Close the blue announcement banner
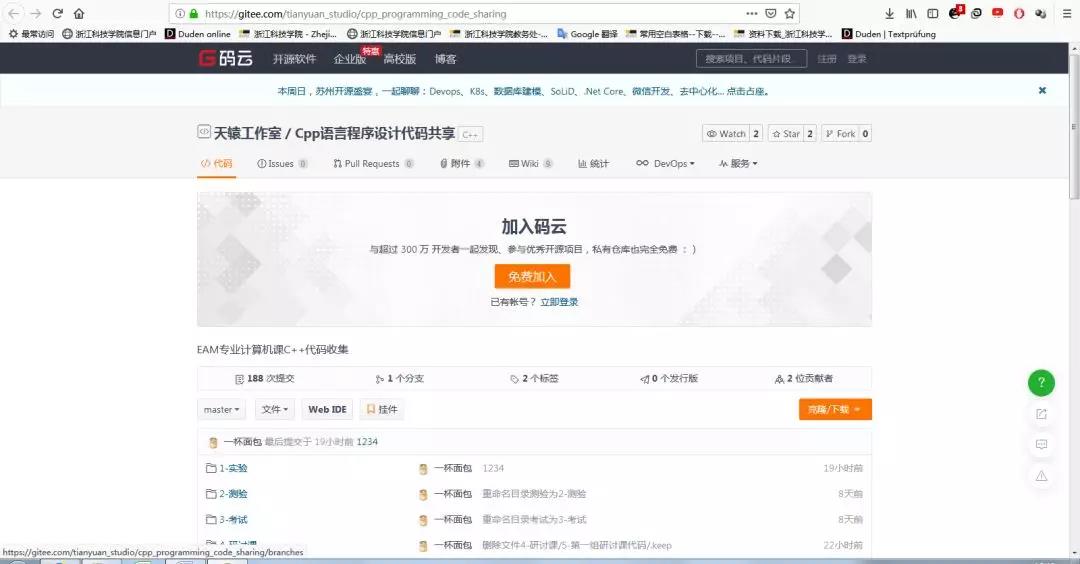Screen dimensions: 1080x564 [x=1042, y=90]
